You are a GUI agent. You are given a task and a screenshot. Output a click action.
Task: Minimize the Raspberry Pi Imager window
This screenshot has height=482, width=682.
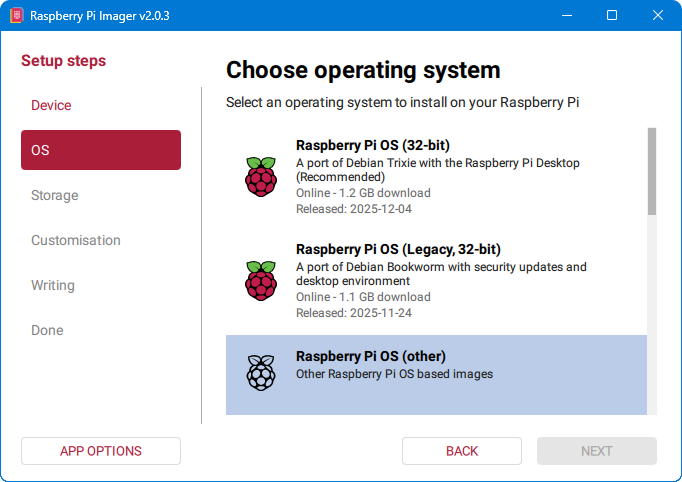[x=569, y=16]
